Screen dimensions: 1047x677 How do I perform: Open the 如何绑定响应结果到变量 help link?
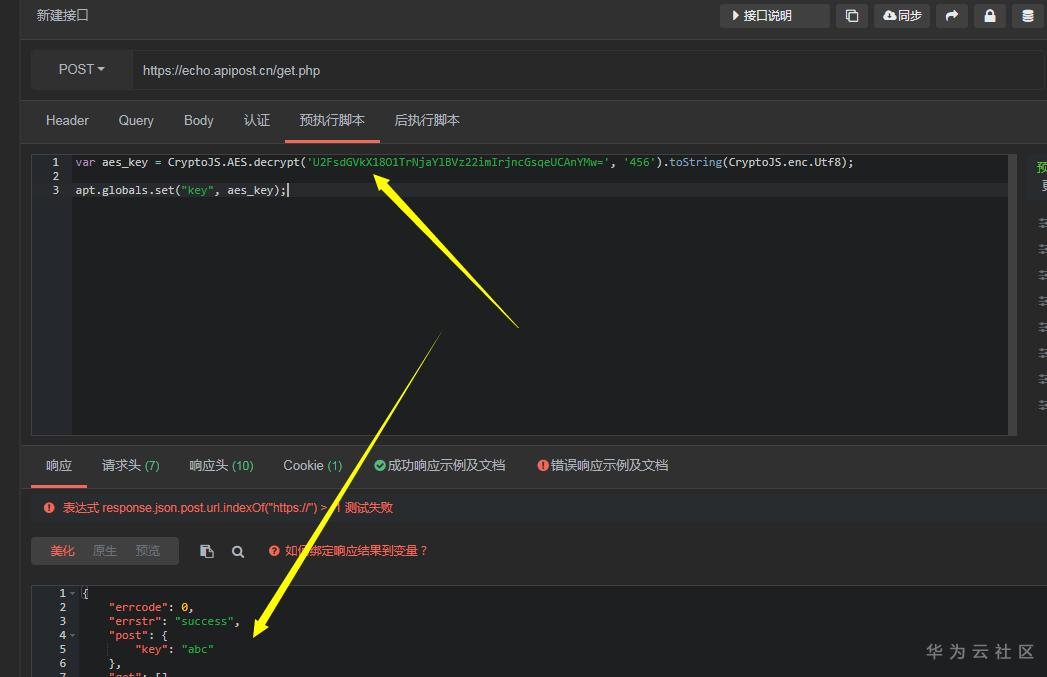(348, 551)
